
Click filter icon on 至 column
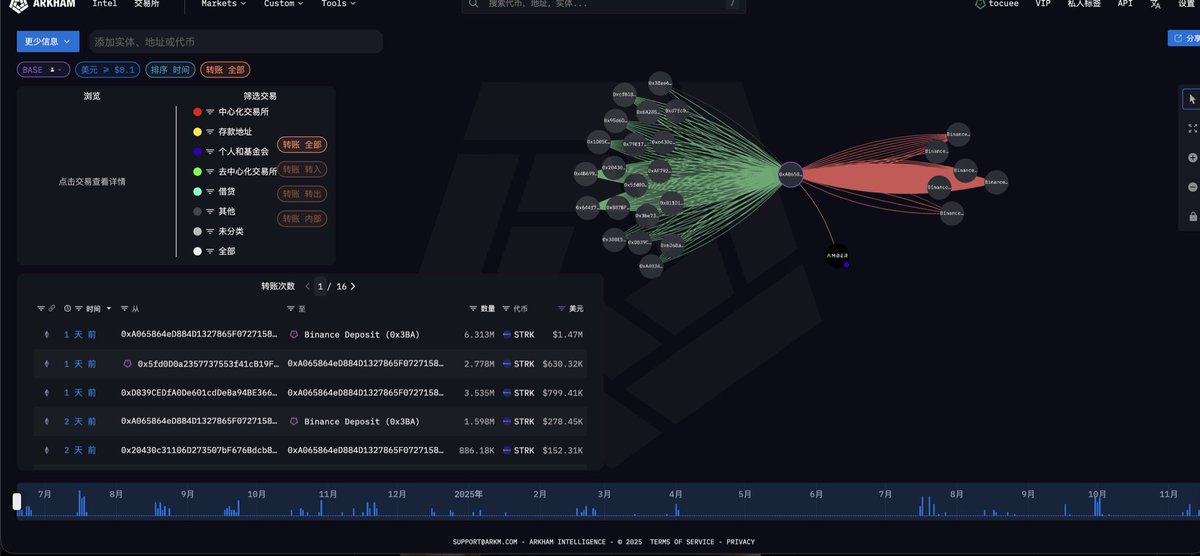pos(290,309)
